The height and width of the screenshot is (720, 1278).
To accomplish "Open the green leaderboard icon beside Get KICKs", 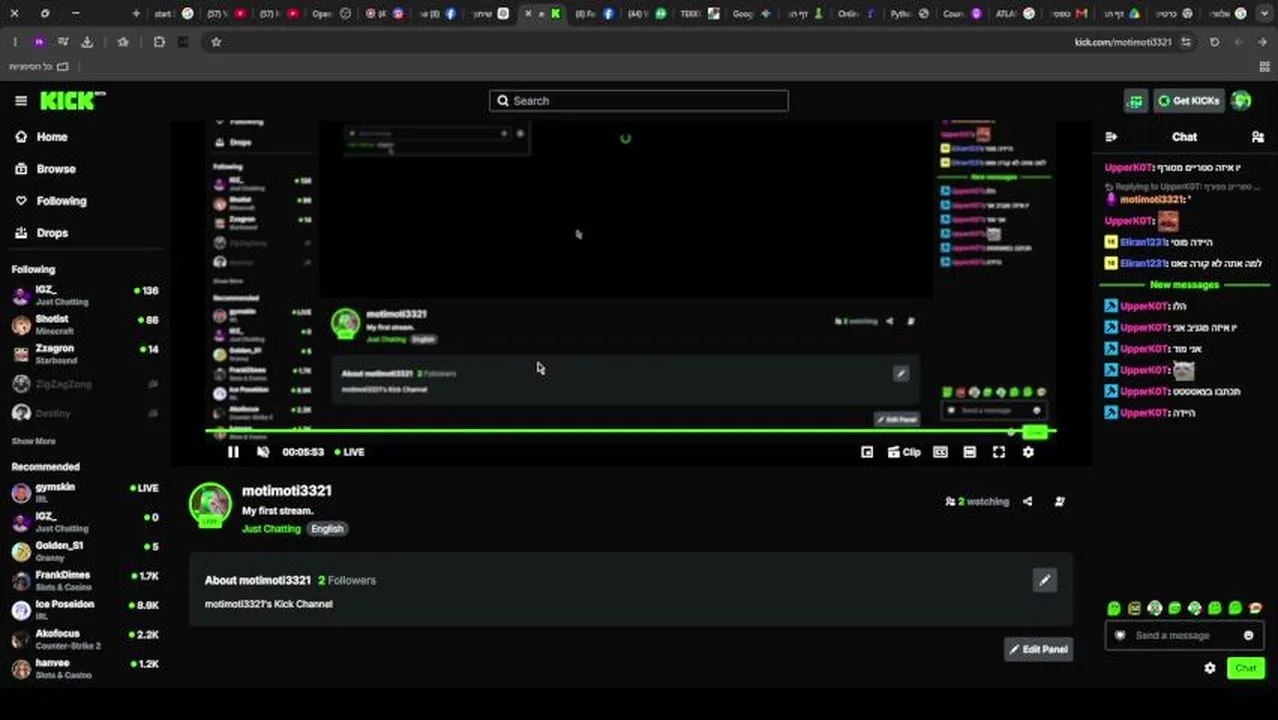I will click(x=1135, y=100).
